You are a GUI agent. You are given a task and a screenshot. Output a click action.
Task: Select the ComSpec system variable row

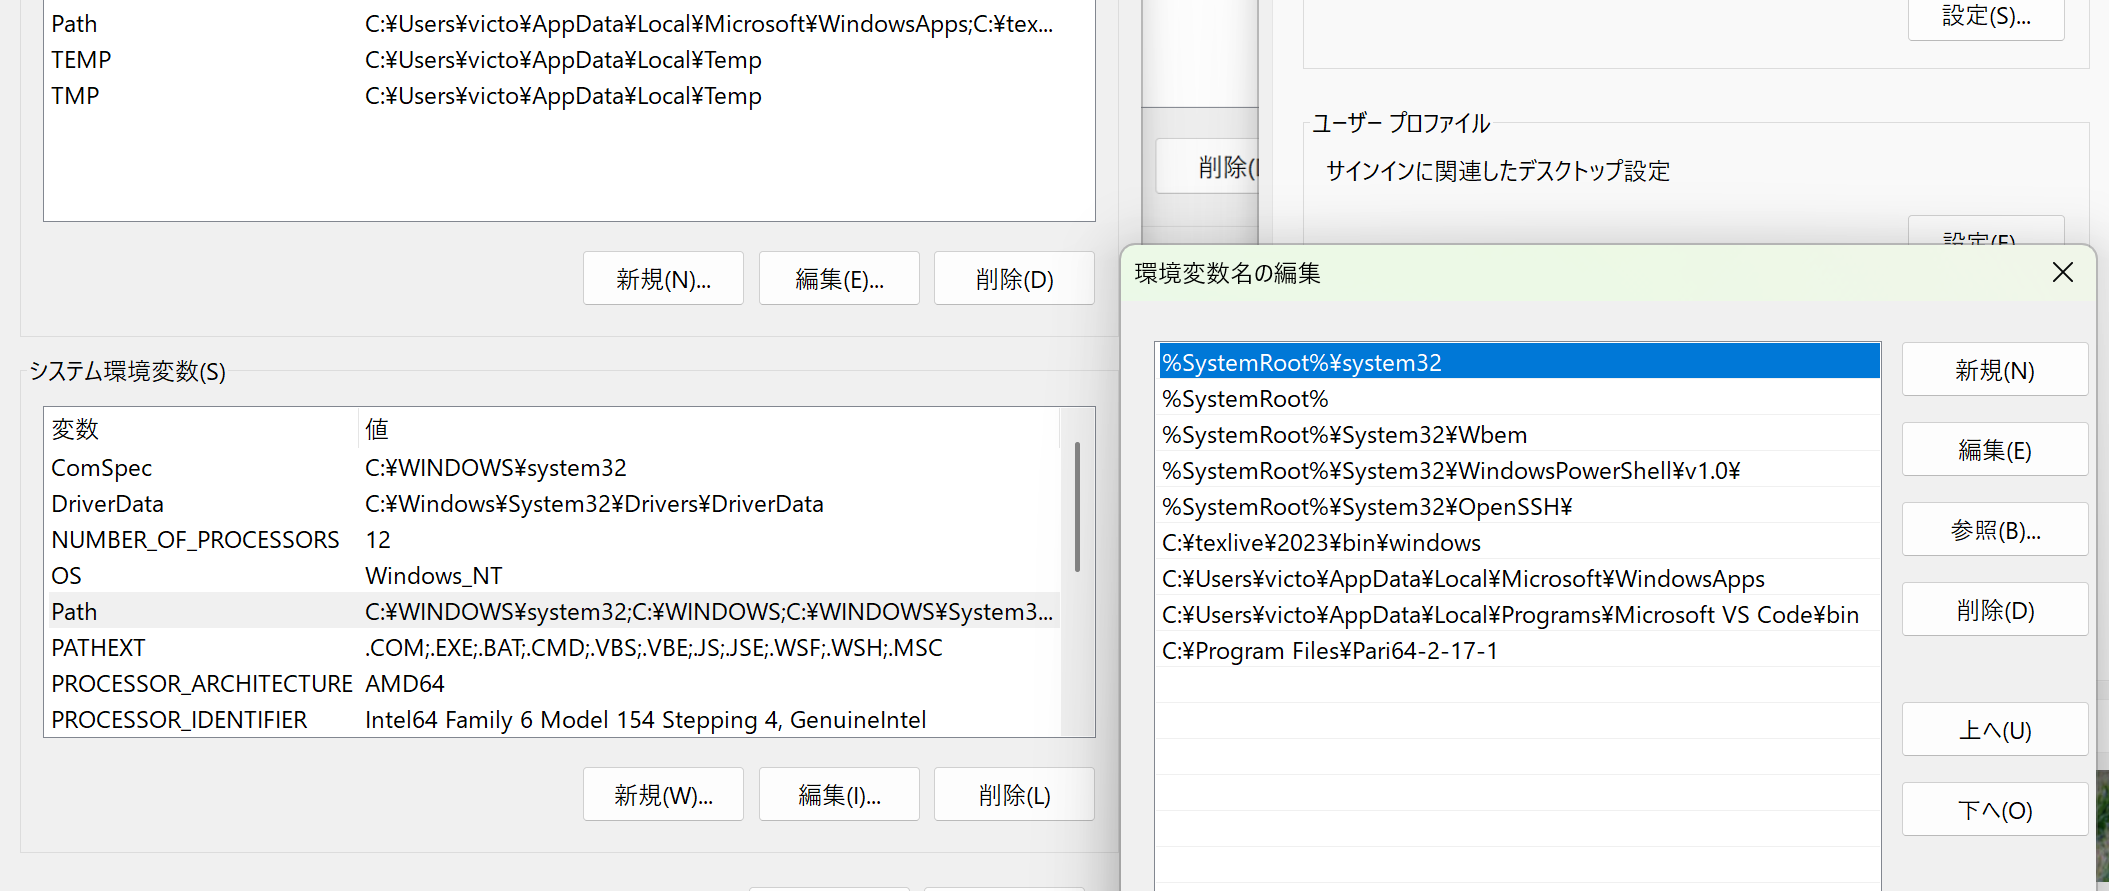(x=553, y=467)
